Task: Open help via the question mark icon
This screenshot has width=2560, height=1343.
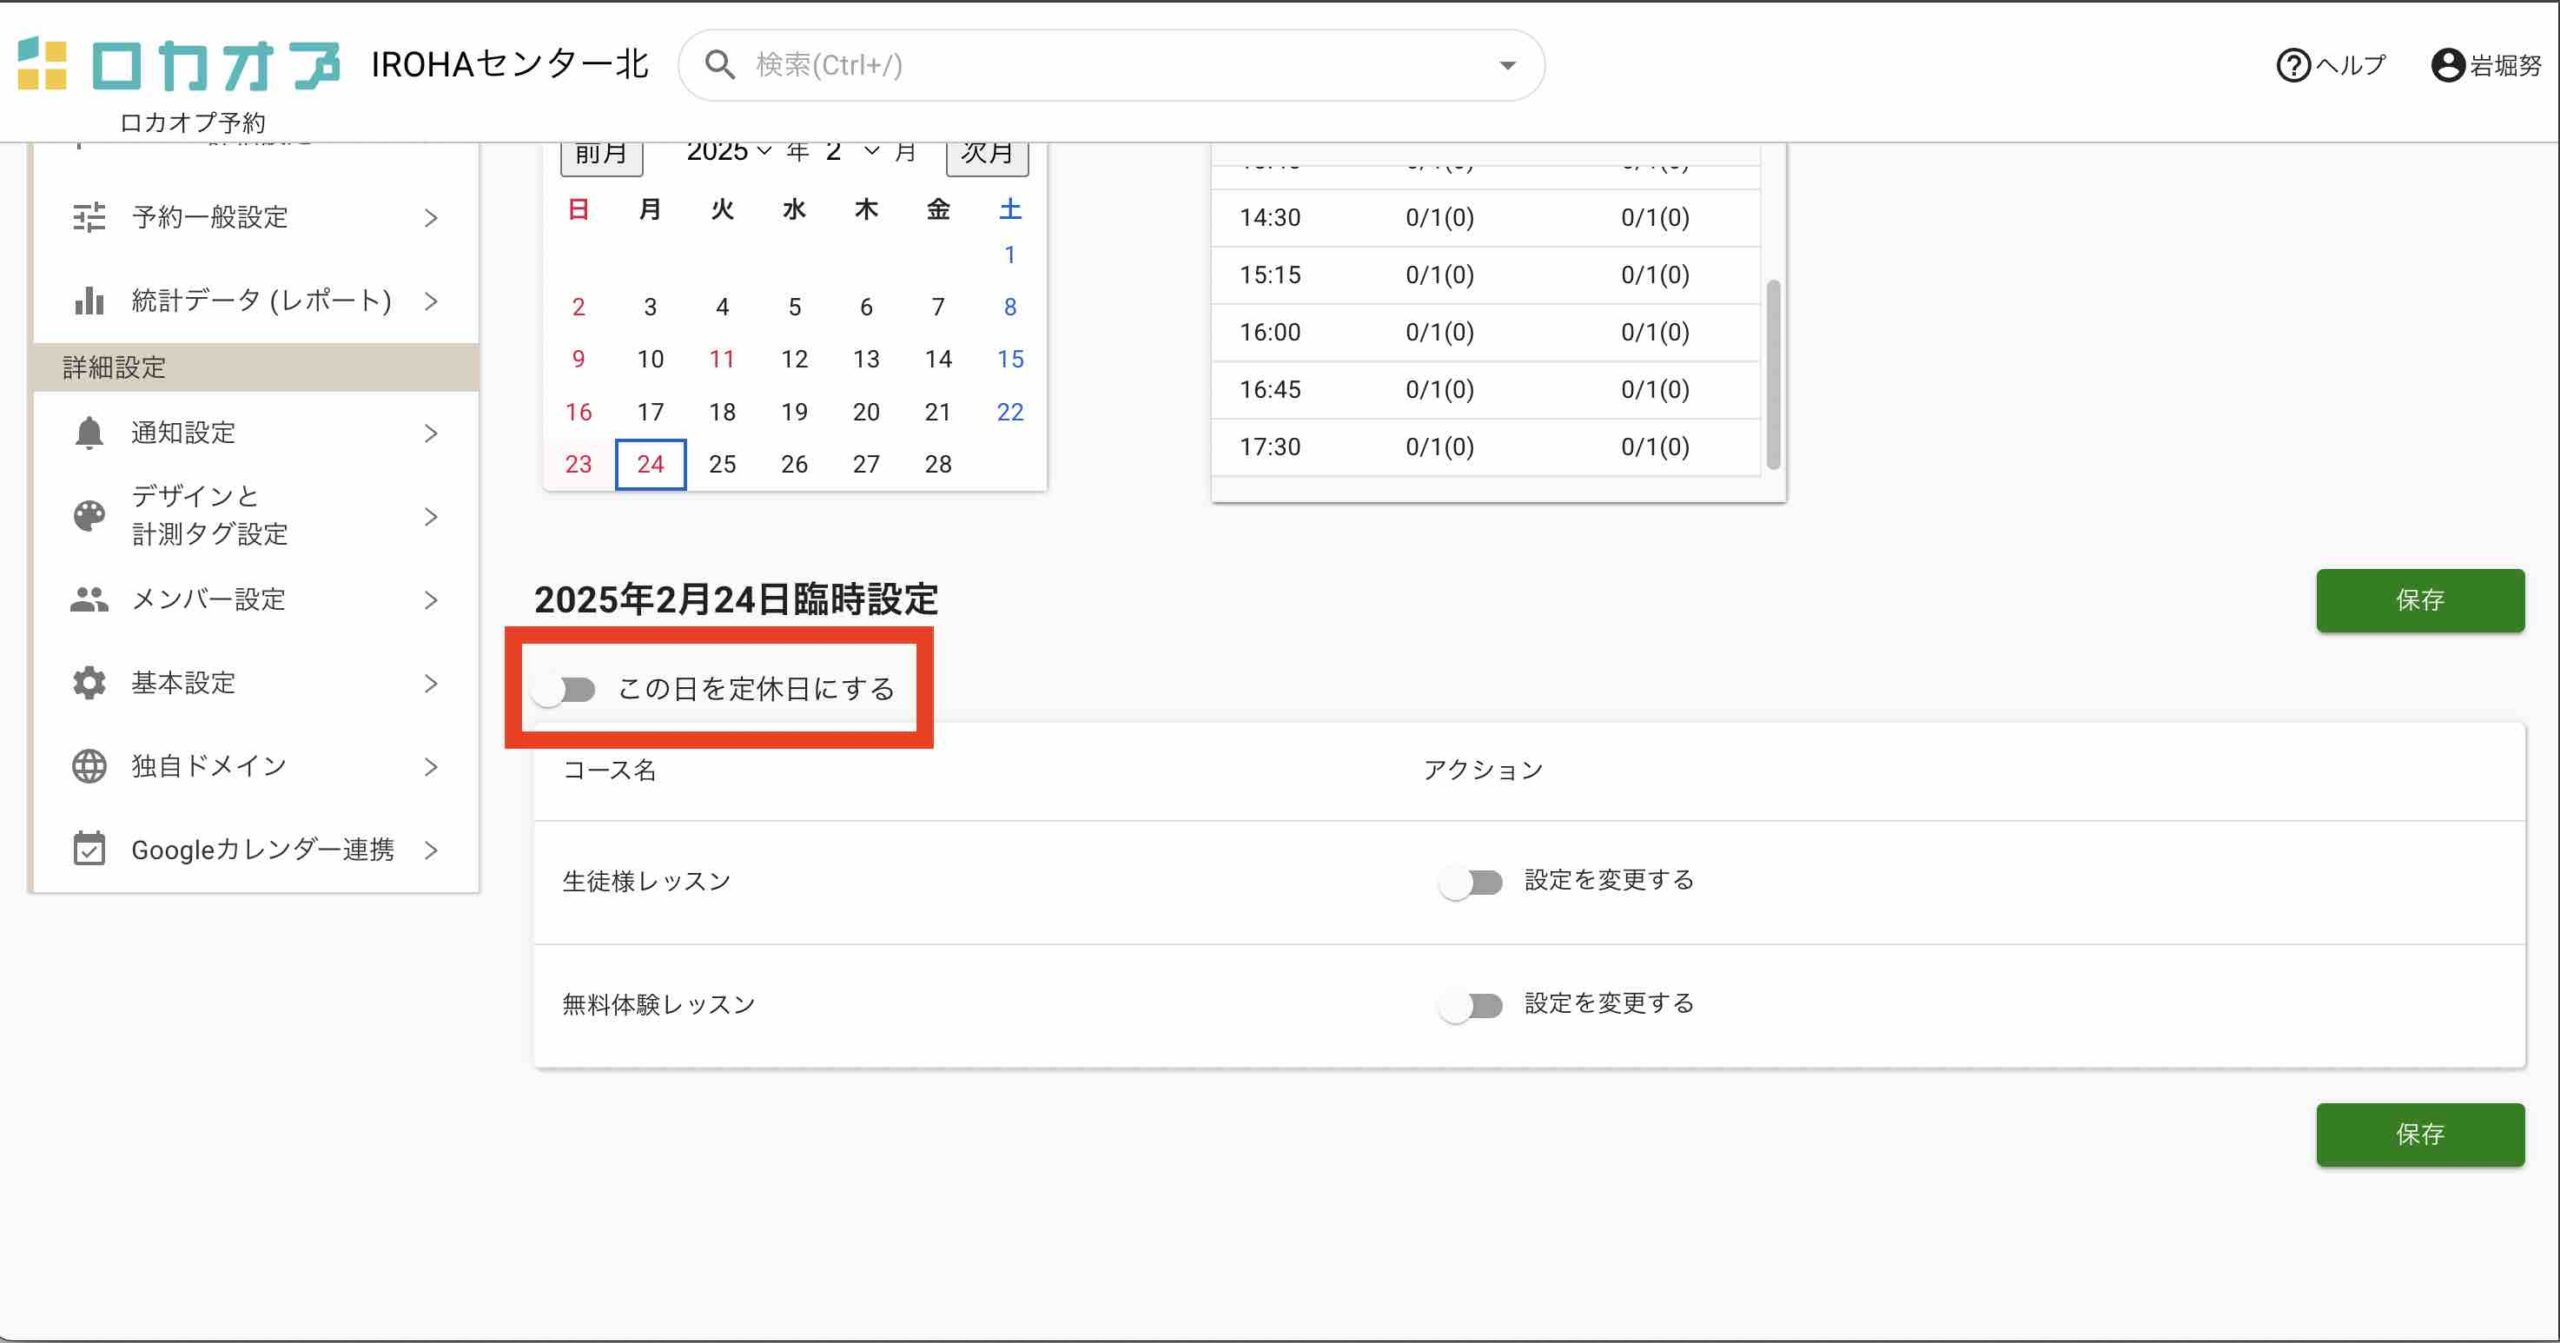Action: (x=2292, y=66)
